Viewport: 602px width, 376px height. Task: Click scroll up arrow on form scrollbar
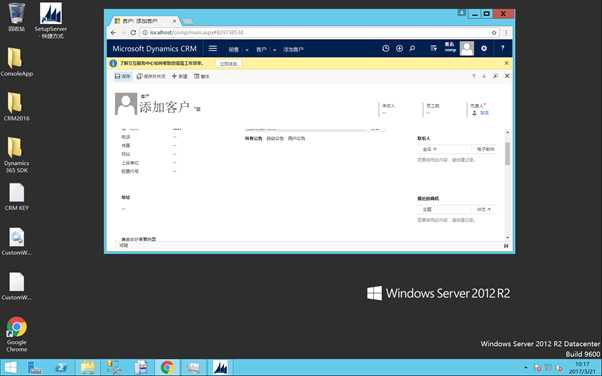[508, 133]
